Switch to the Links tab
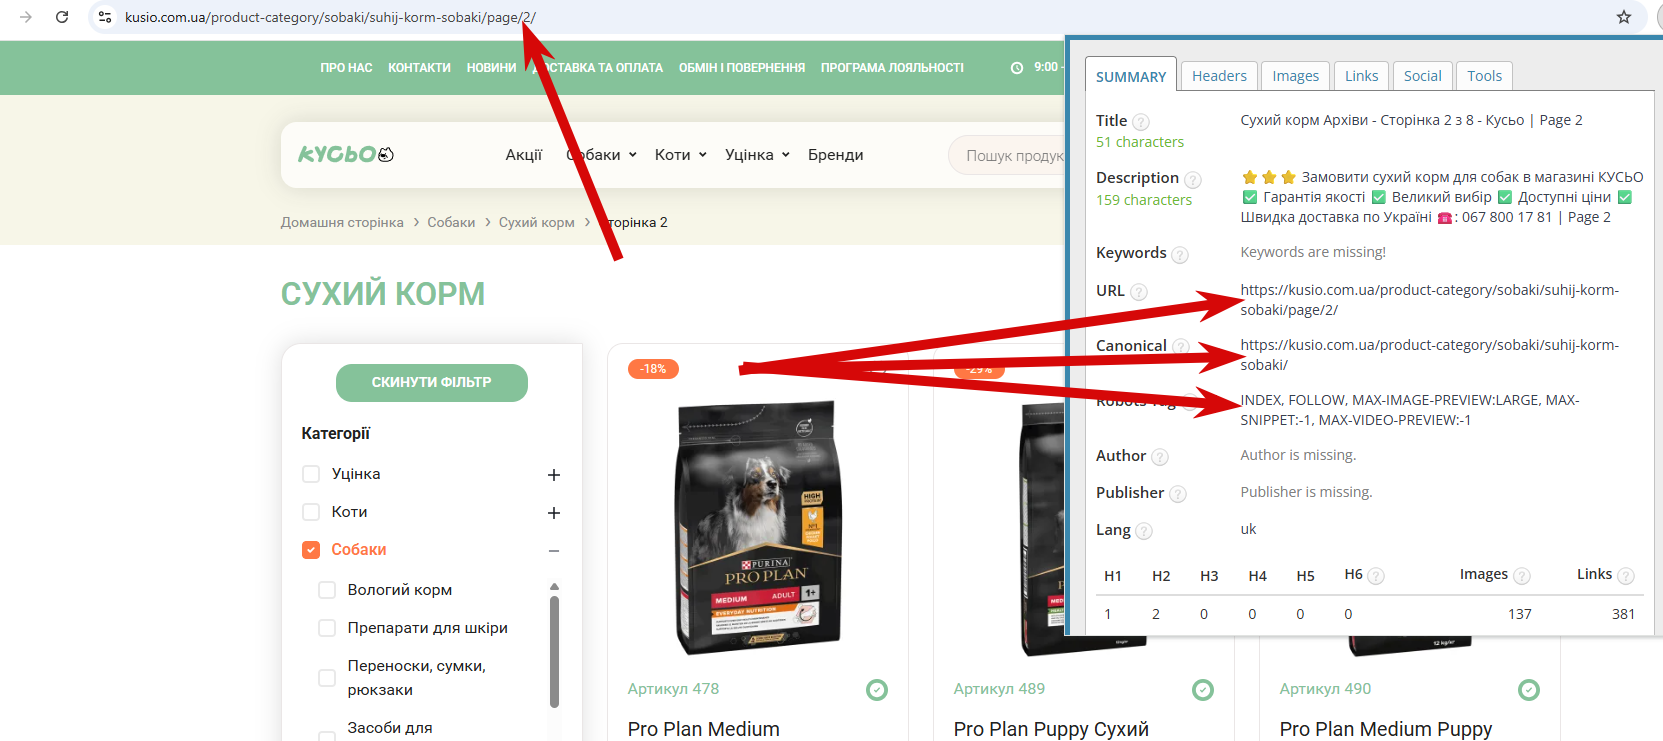This screenshot has height=741, width=1663. [x=1361, y=76]
